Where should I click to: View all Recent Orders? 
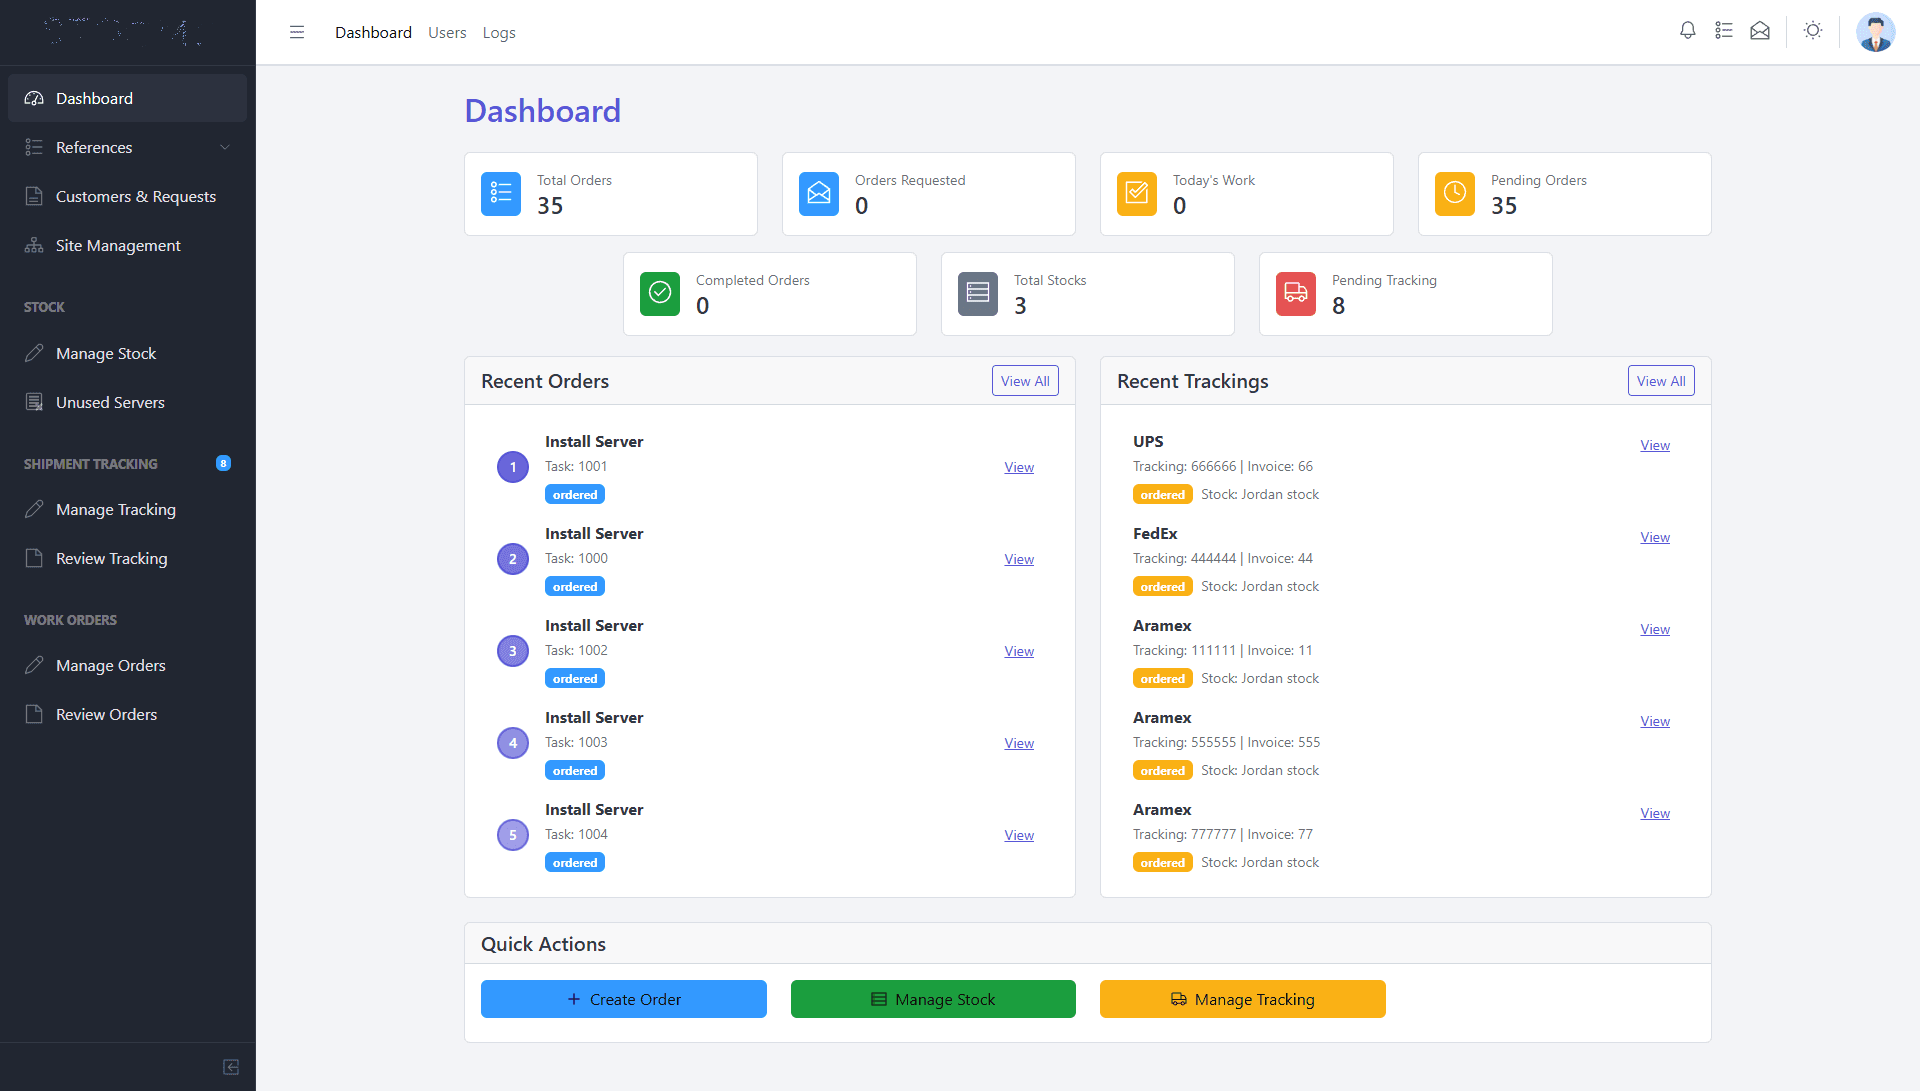point(1025,381)
